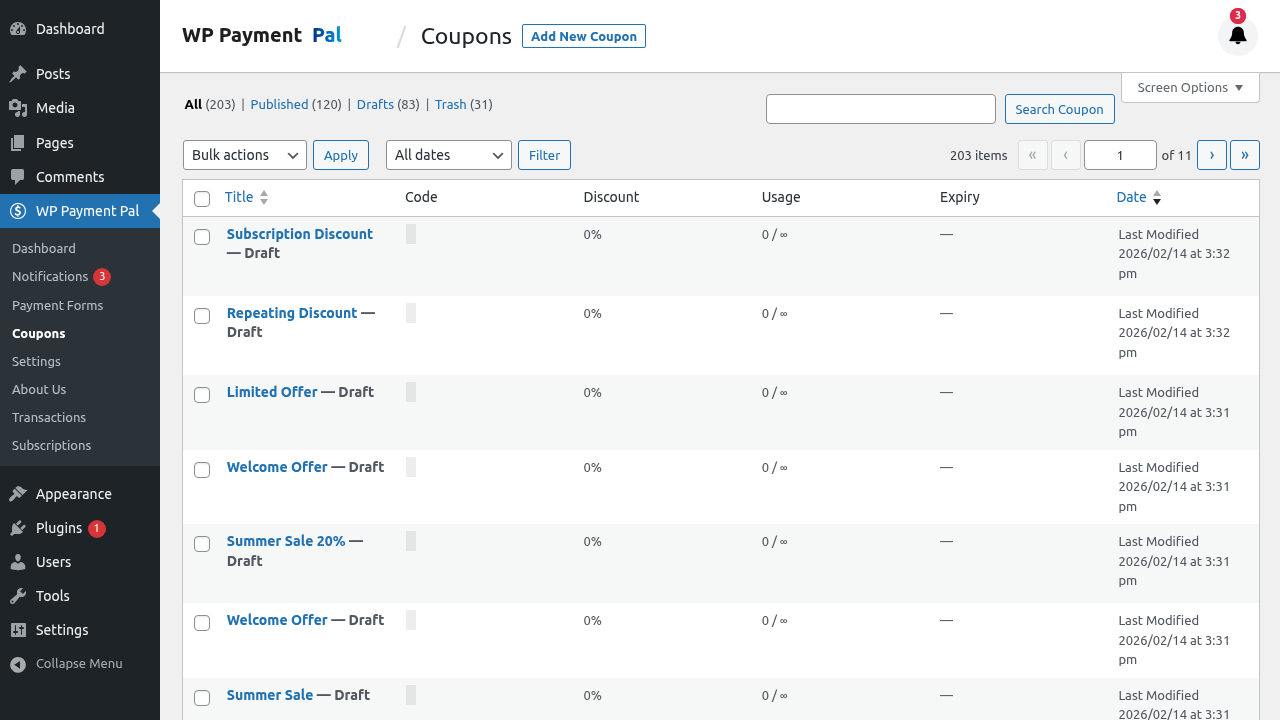Open the All dates filter dropdown

point(448,155)
